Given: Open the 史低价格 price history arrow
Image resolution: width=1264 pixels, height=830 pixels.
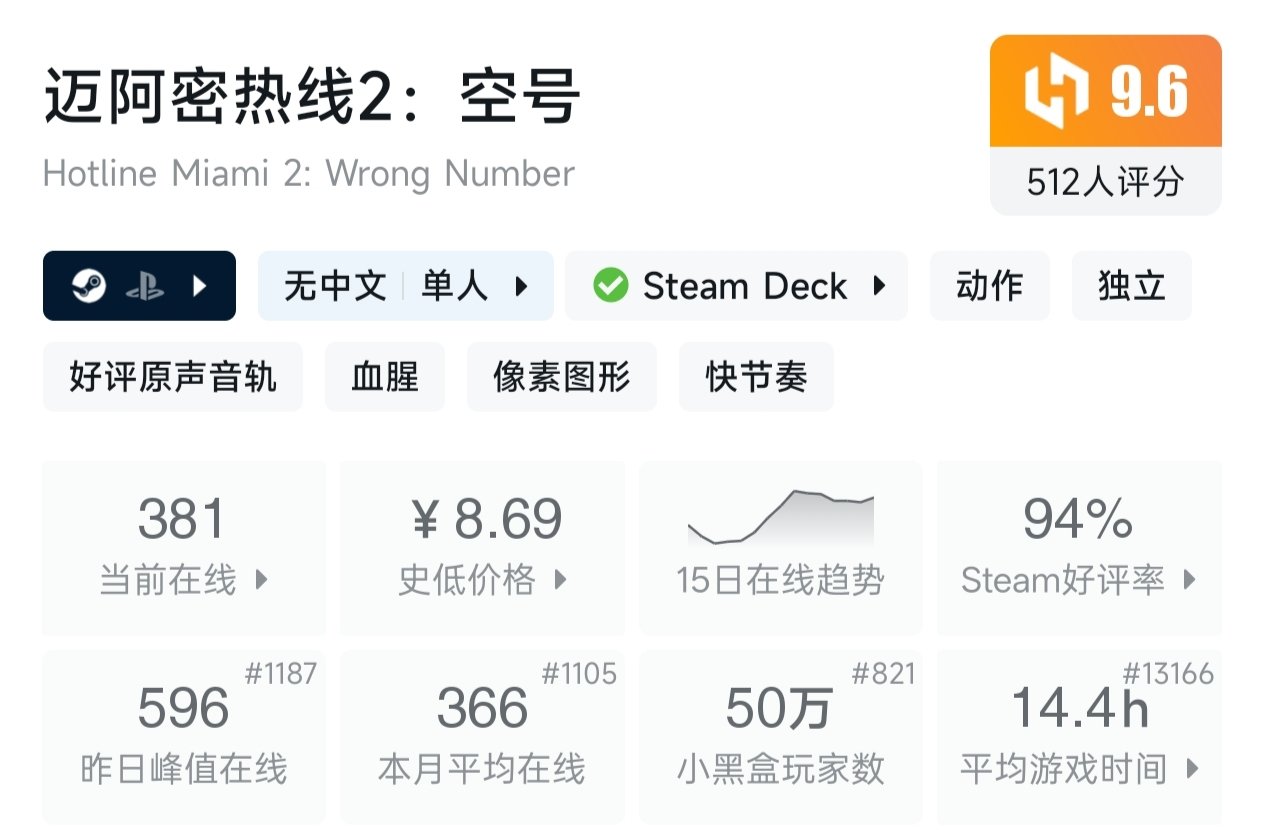Looking at the screenshot, I should click(561, 580).
